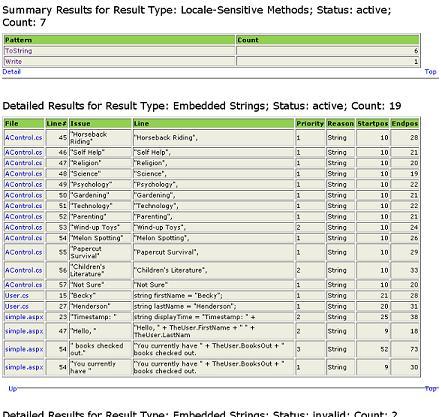Click the "Timestamp: " issue cell
This screenshot has height=417, width=441.
point(100,317)
